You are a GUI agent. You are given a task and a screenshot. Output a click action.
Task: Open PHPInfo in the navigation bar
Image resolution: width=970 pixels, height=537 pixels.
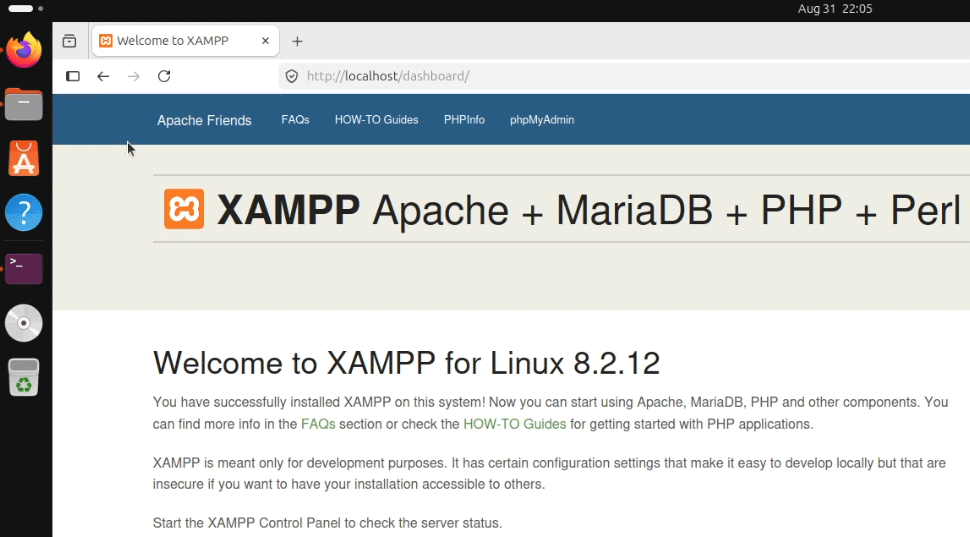(x=464, y=120)
